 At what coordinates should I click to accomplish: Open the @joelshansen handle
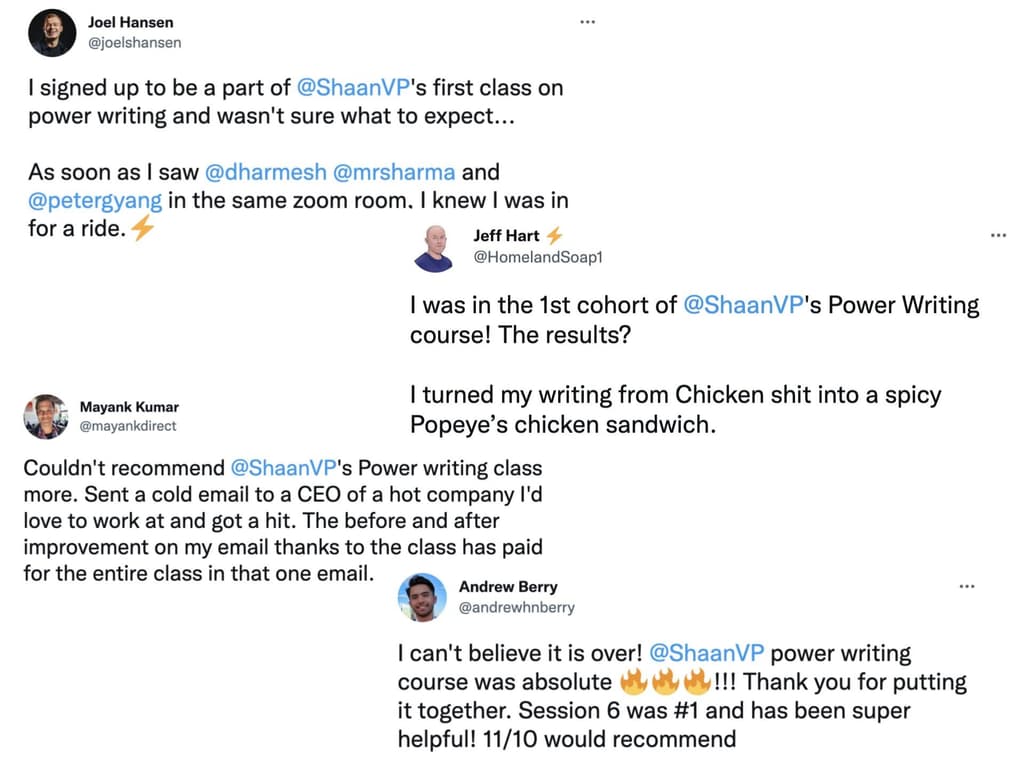135,43
